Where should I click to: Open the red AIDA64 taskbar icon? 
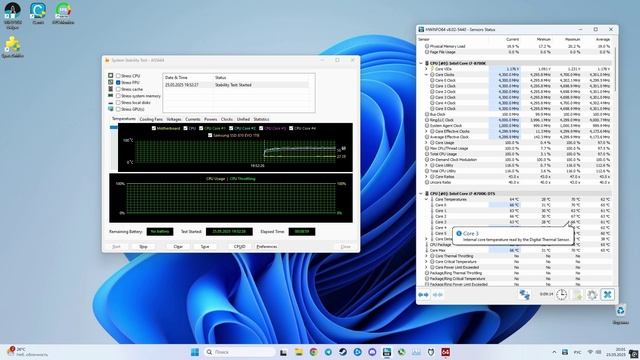(x=445, y=352)
